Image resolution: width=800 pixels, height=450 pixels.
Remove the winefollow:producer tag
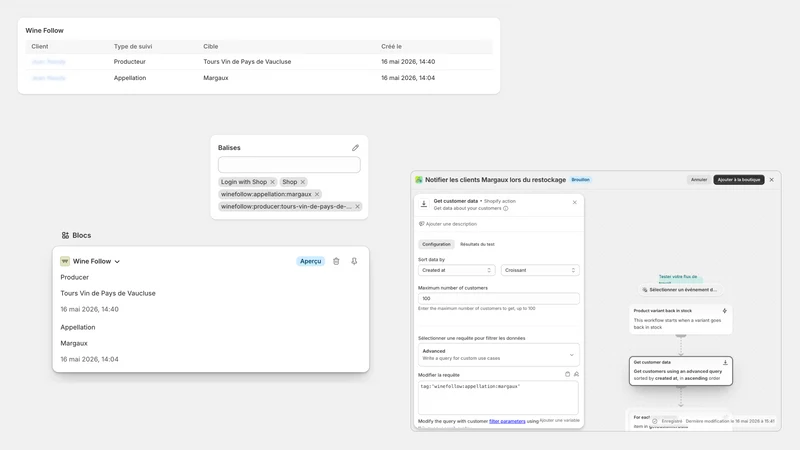tap(358, 206)
